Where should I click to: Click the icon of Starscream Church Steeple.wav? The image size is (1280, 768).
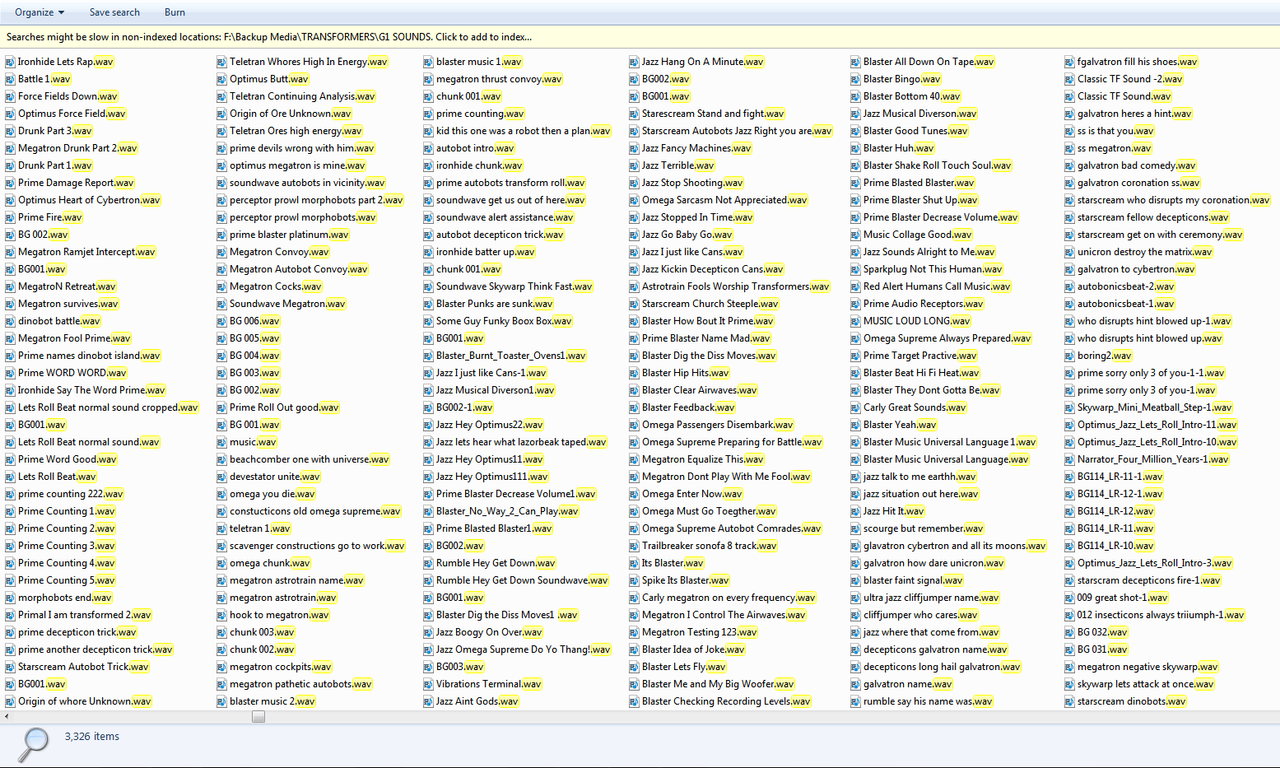[634, 304]
